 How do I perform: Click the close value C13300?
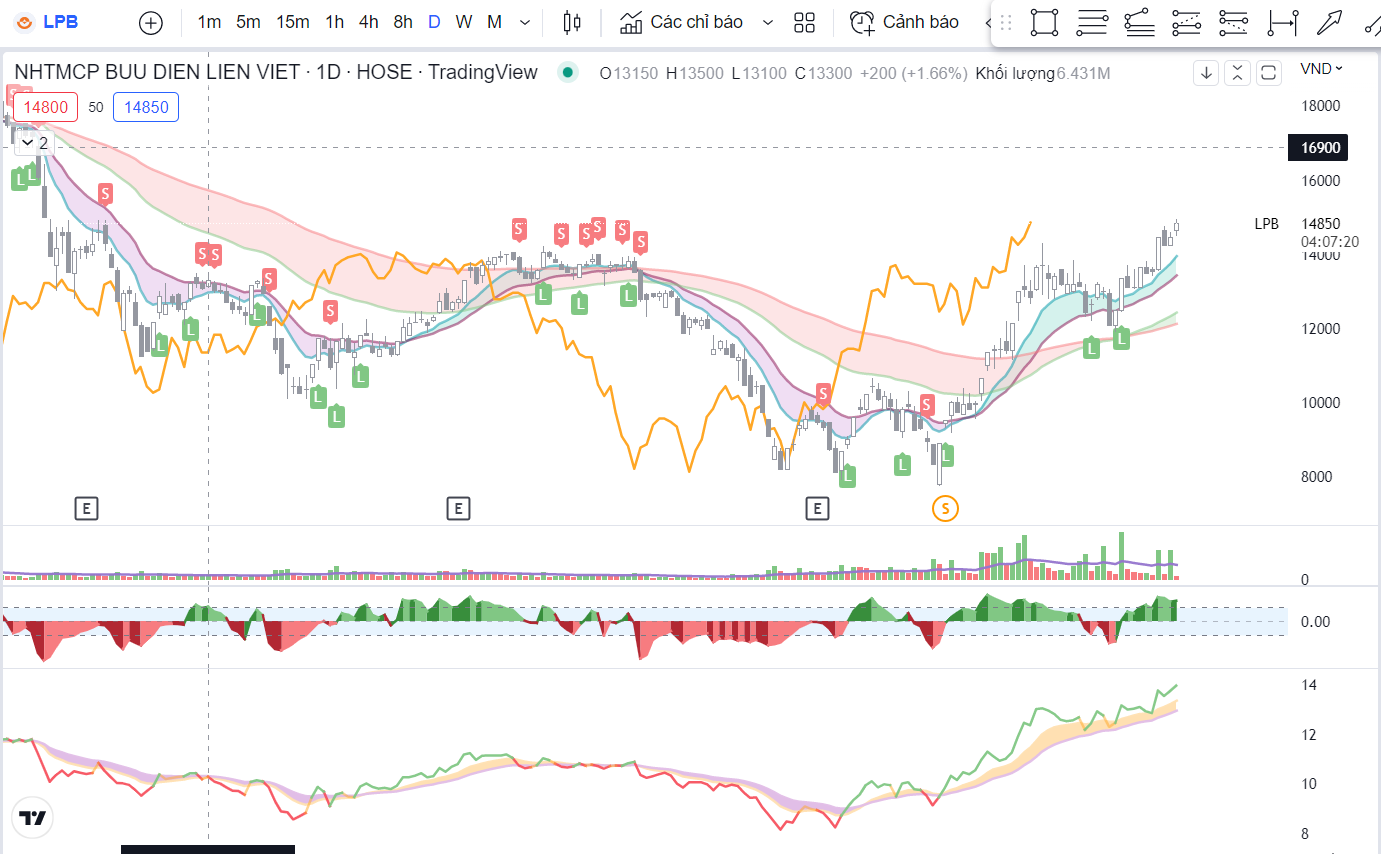click(x=823, y=73)
